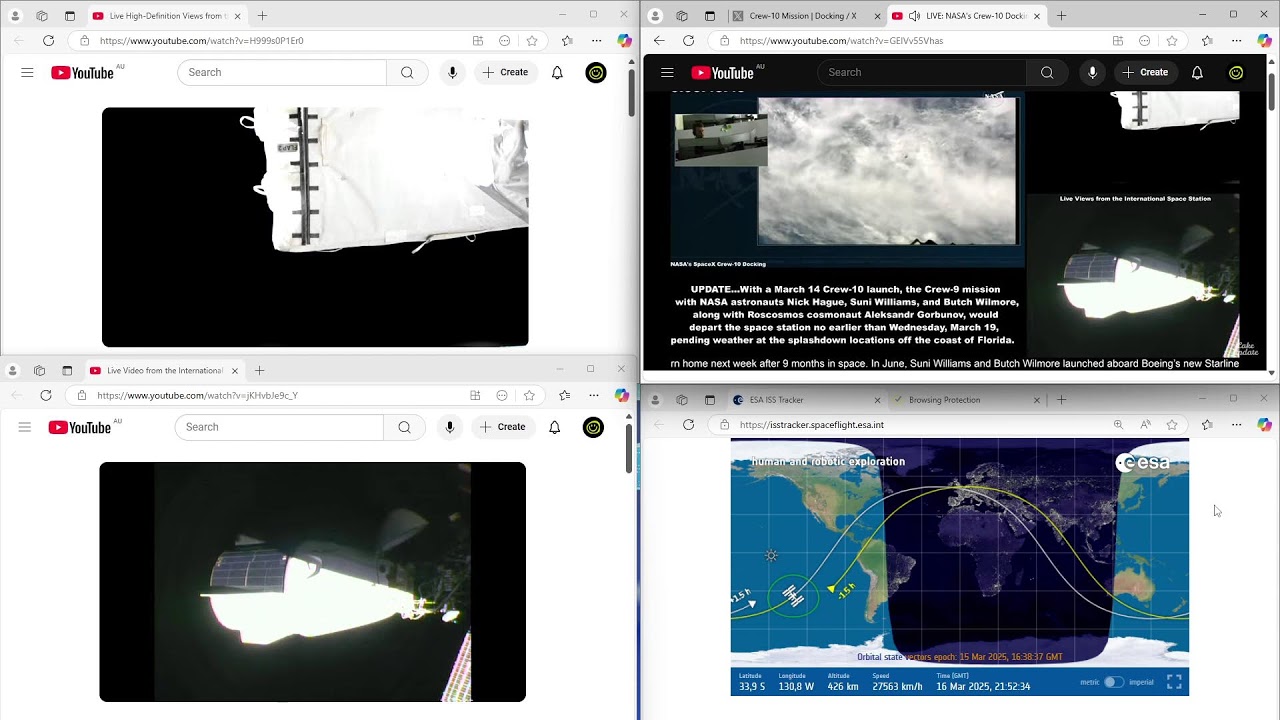
Task: Click search box in dark YouTube window
Action: 922,72
